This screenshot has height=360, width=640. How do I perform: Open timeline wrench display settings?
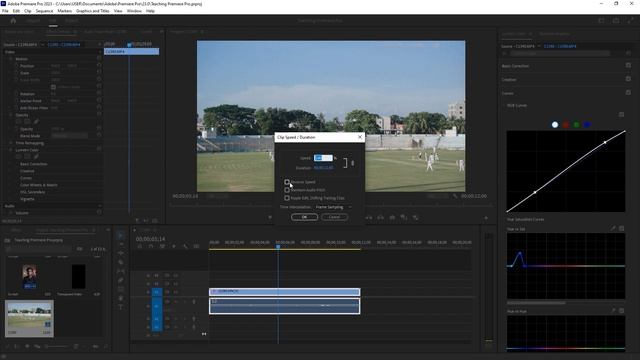click(x=185, y=247)
